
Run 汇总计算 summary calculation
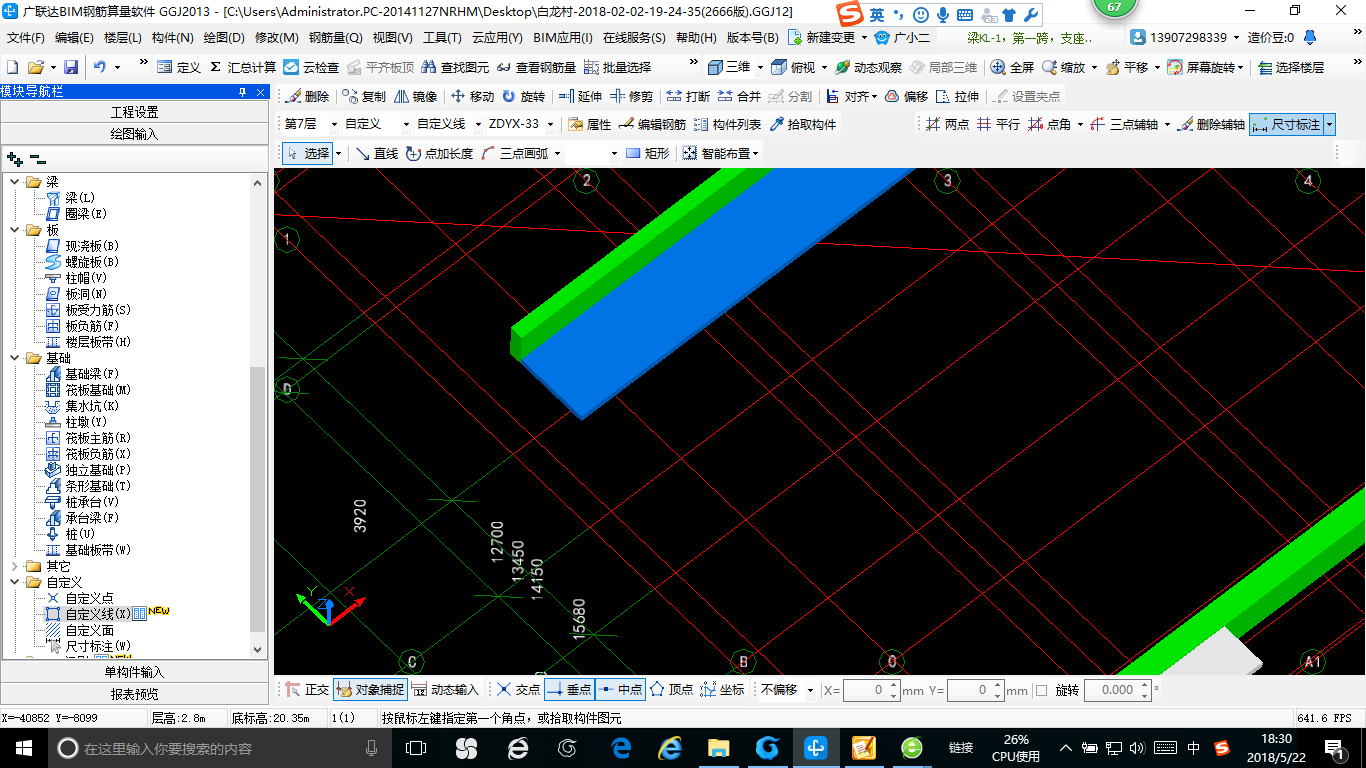tap(243, 67)
